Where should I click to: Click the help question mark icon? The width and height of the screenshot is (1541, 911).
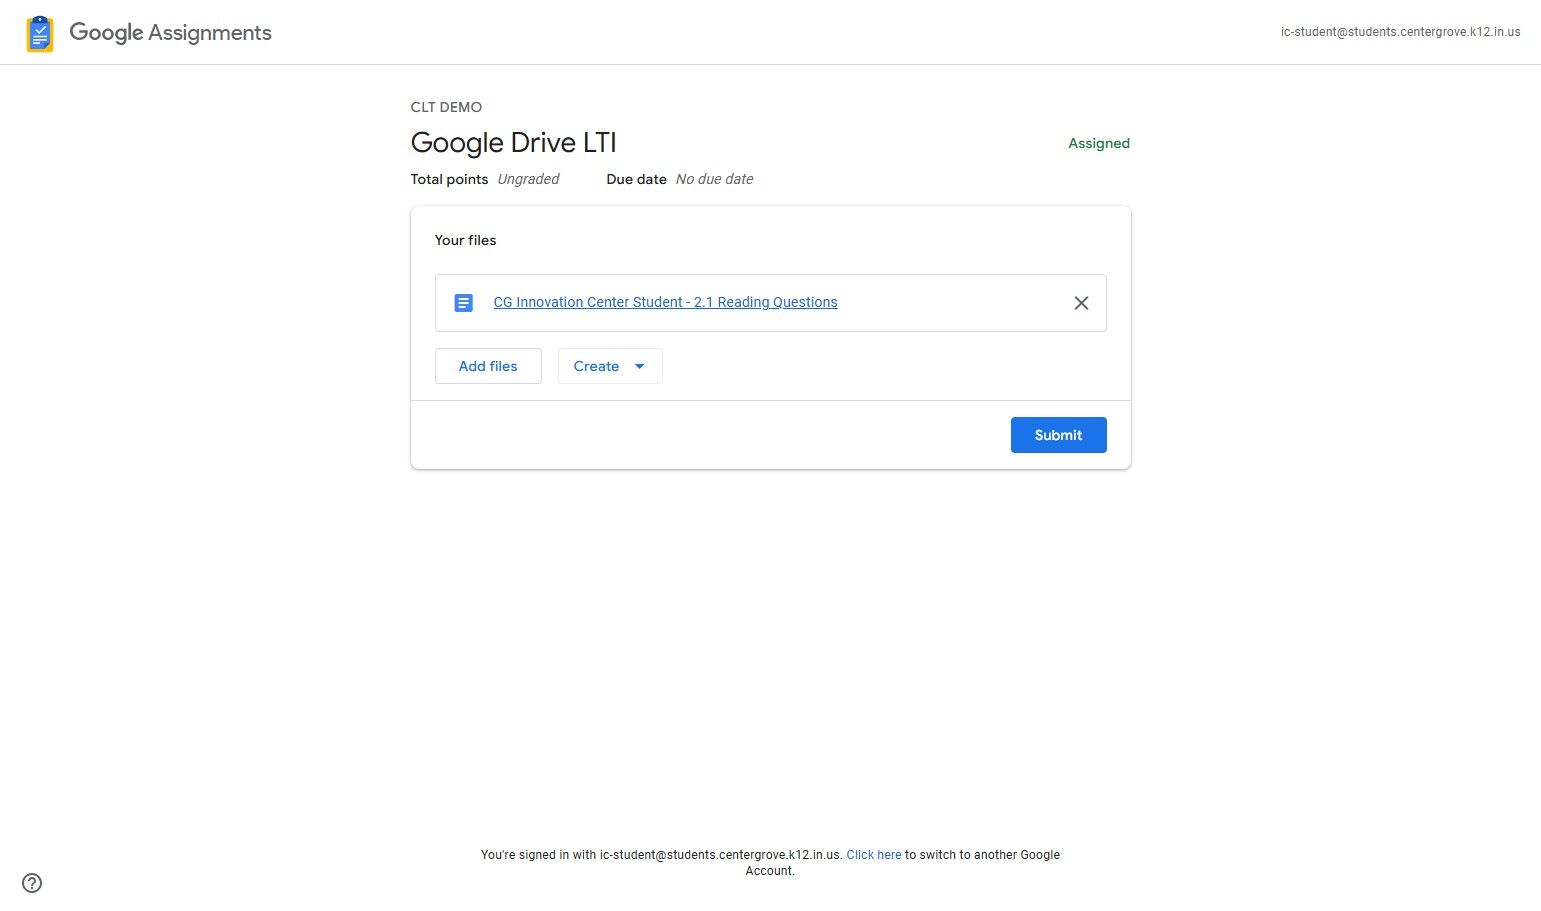coord(31,883)
